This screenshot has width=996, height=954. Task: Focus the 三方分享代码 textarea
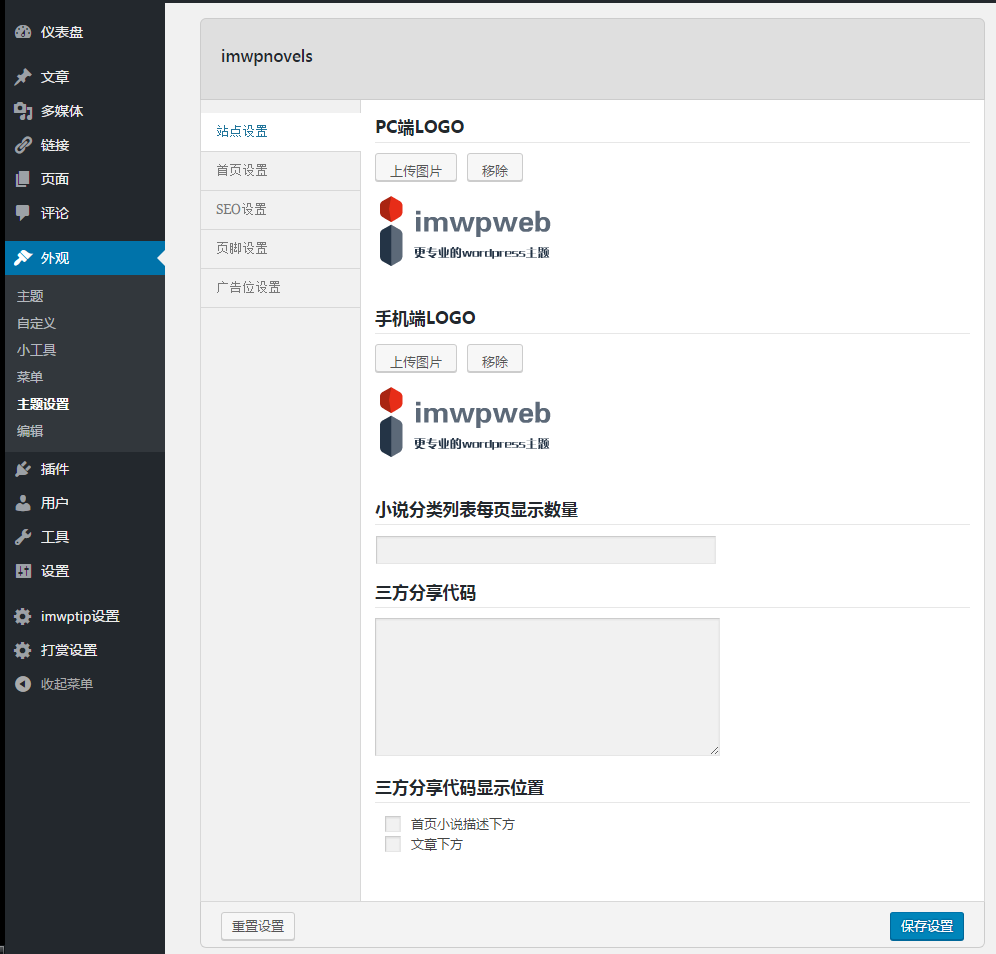(548, 687)
